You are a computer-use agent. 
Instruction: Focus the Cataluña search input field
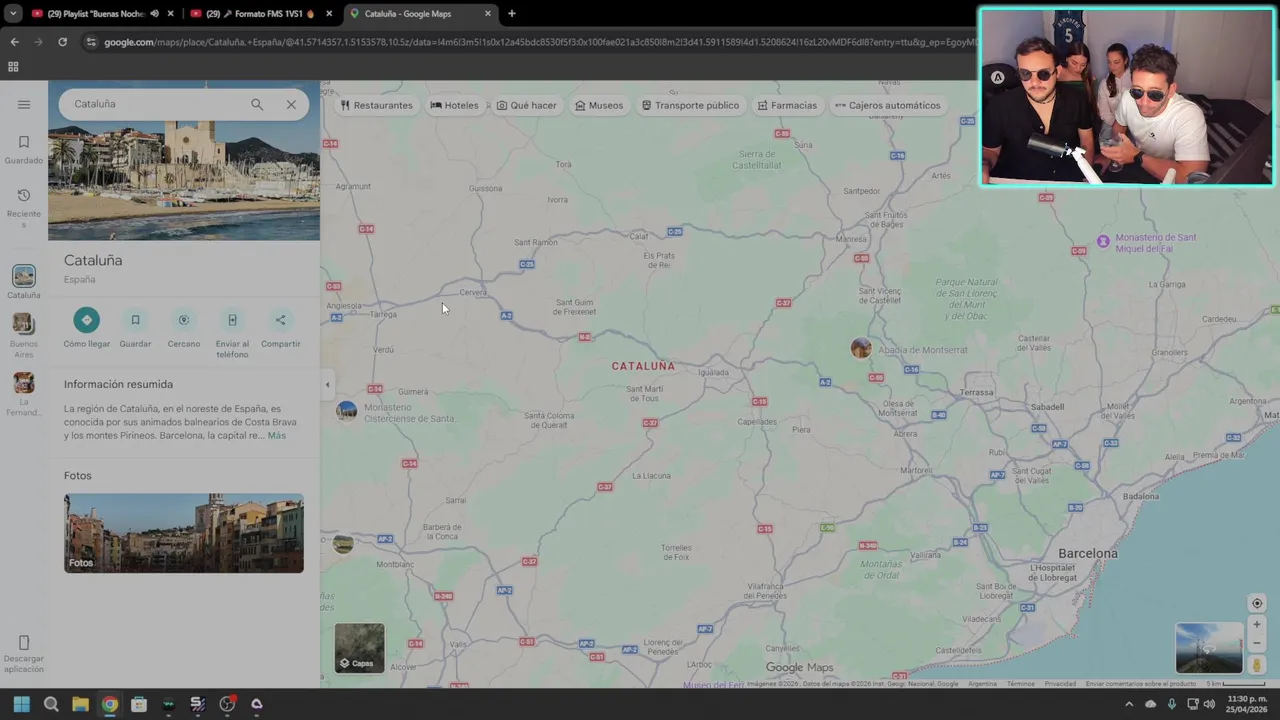[x=155, y=104]
